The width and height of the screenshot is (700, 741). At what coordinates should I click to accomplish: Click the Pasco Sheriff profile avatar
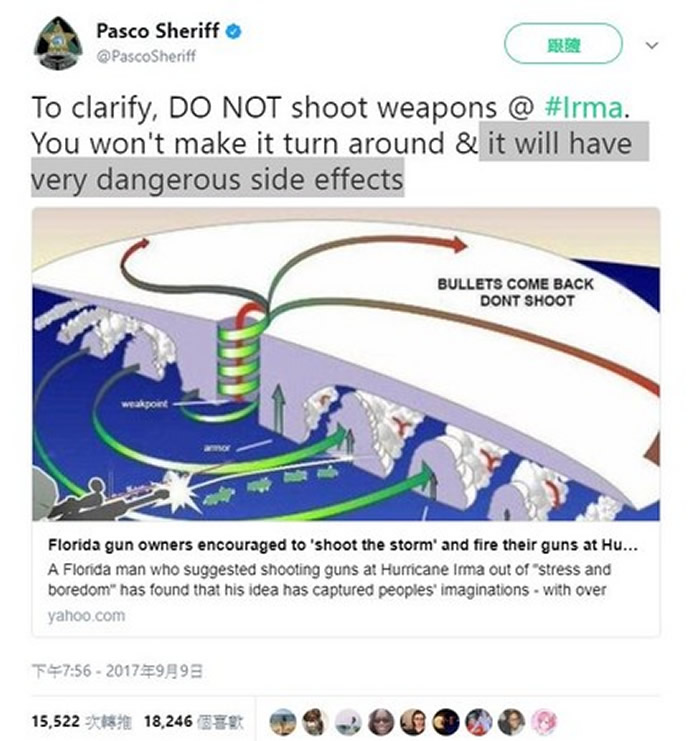[58, 43]
